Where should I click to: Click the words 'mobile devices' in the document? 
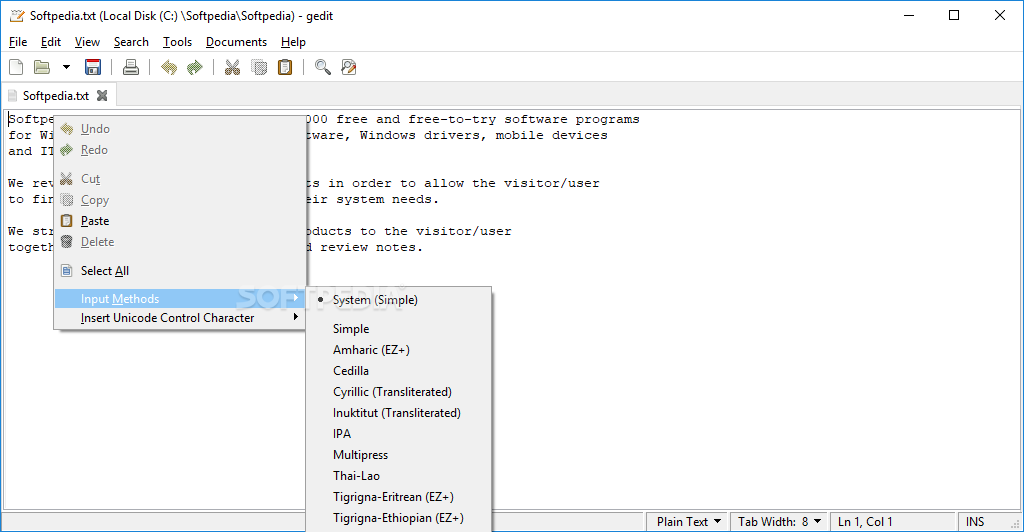551,135
